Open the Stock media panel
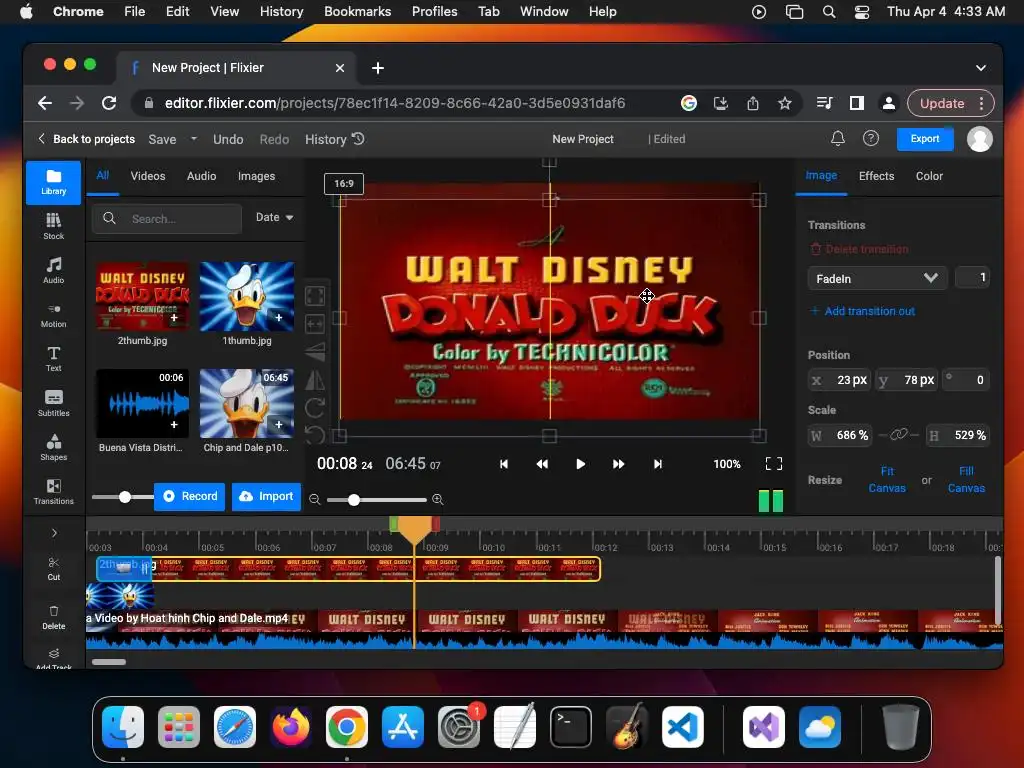1024x768 pixels. (54, 226)
